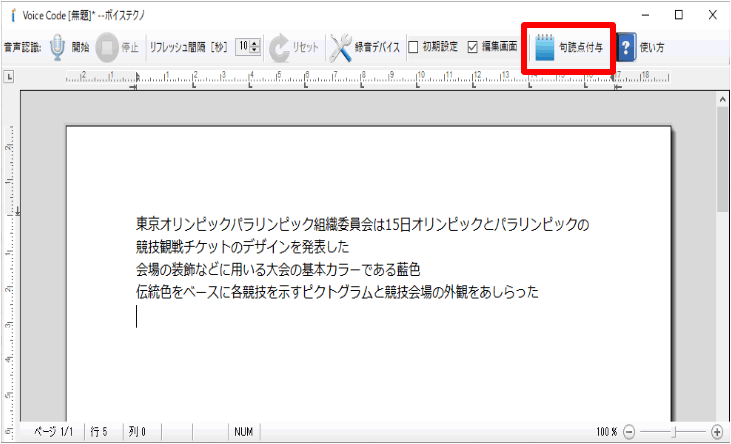Viewport: 731px width, 444px height.
Task: Click the 句読点付与 notepad icon
Action: [544, 47]
